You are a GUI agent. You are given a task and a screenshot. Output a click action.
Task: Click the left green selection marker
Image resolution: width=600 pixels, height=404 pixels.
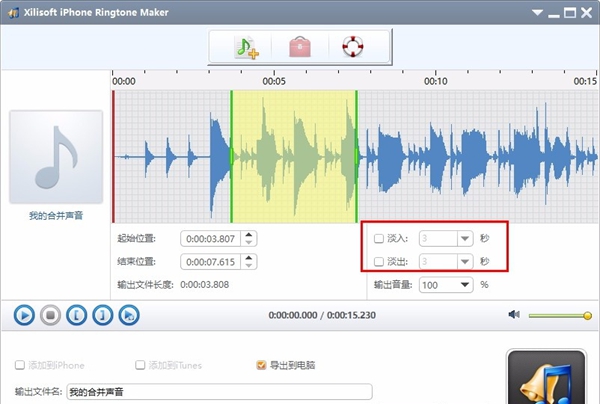(x=231, y=156)
